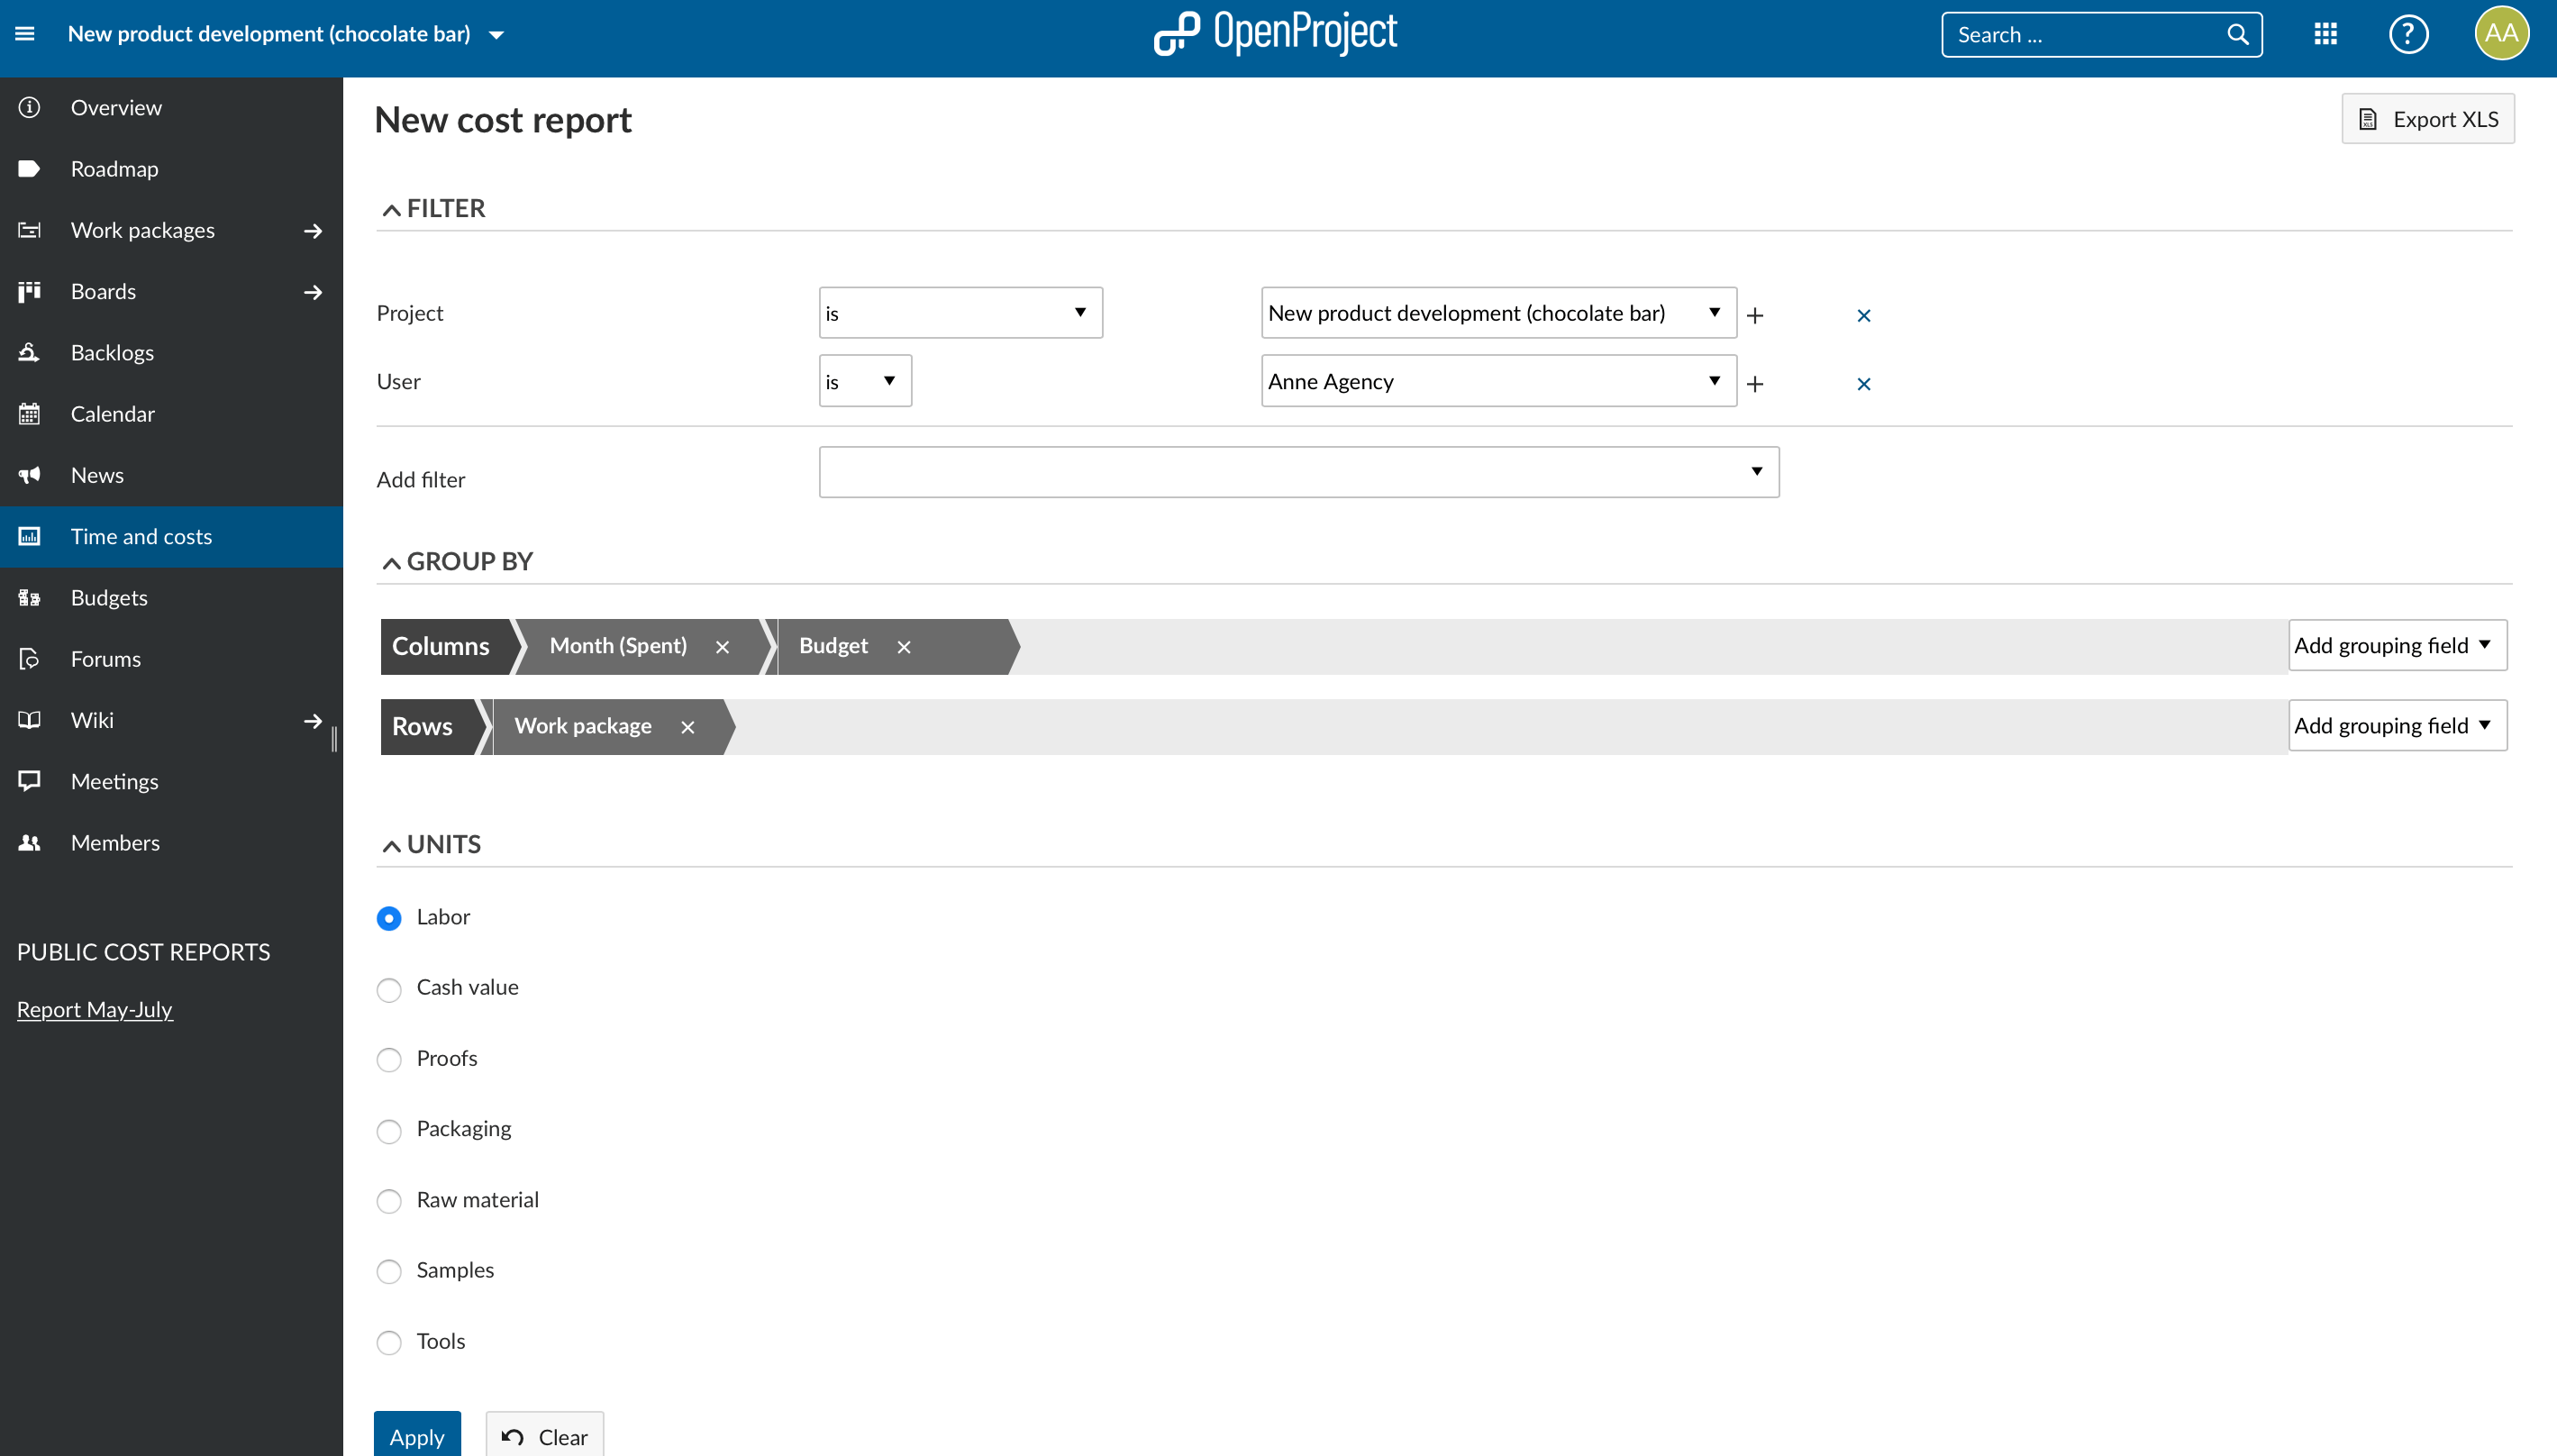Open the Add filter dropdown
This screenshot has height=1456, width=2557.
pyautogui.click(x=1298, y=472)
